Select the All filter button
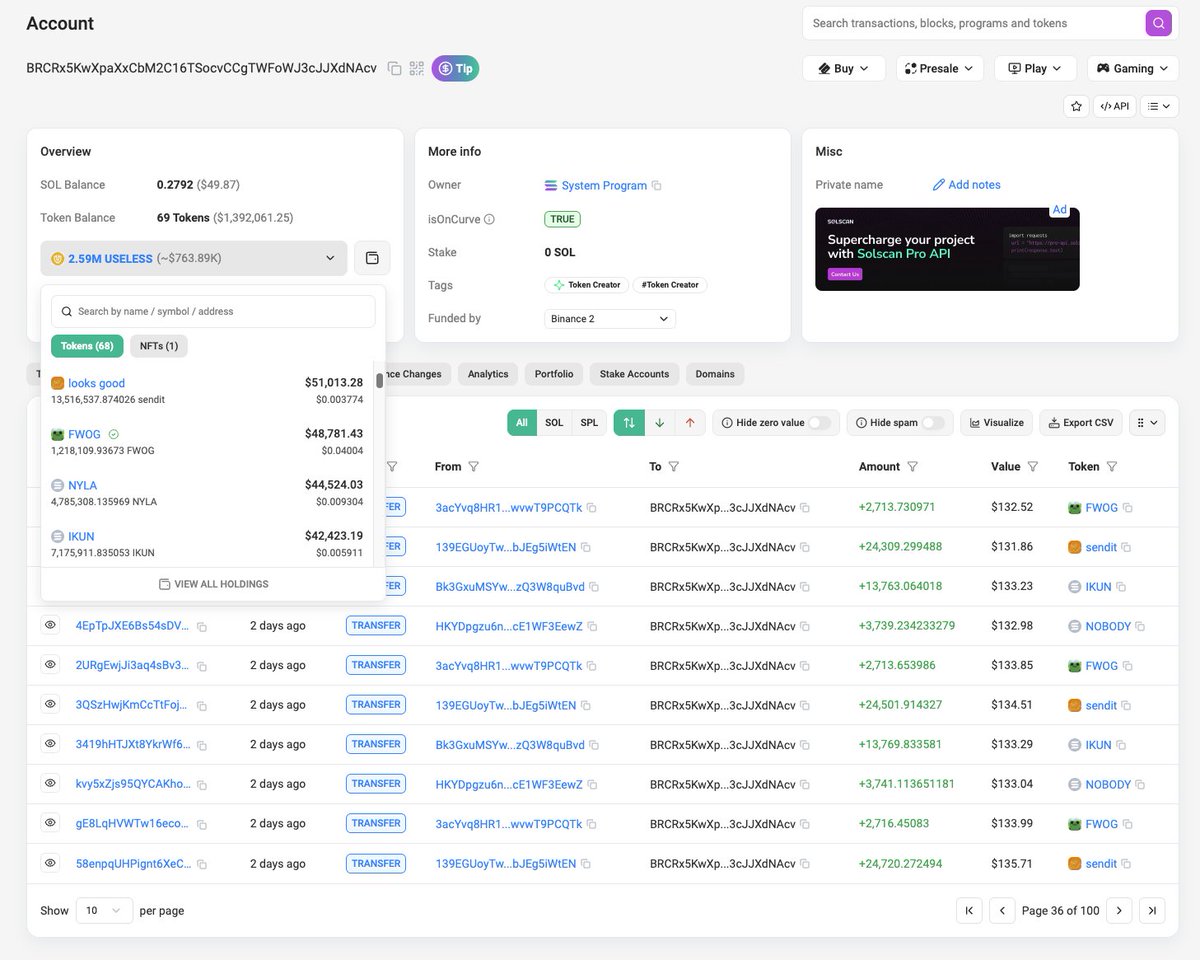The width and height of the screenshot is (1200, 960). [522, 423]
